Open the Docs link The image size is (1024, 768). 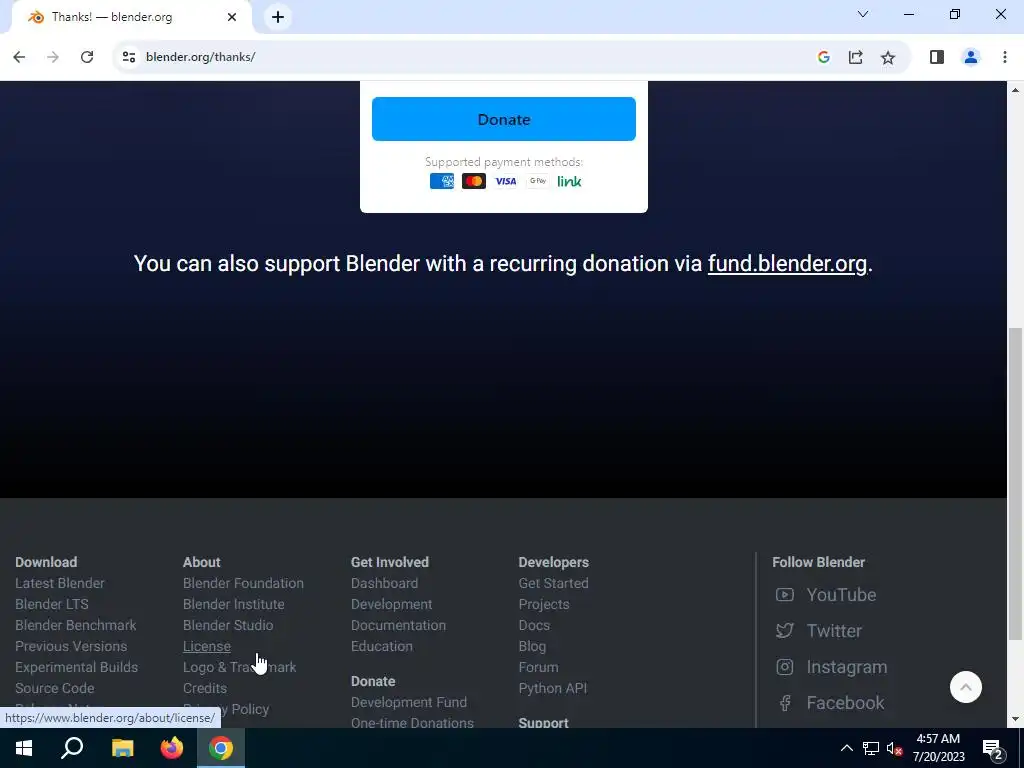pos(534,625)
